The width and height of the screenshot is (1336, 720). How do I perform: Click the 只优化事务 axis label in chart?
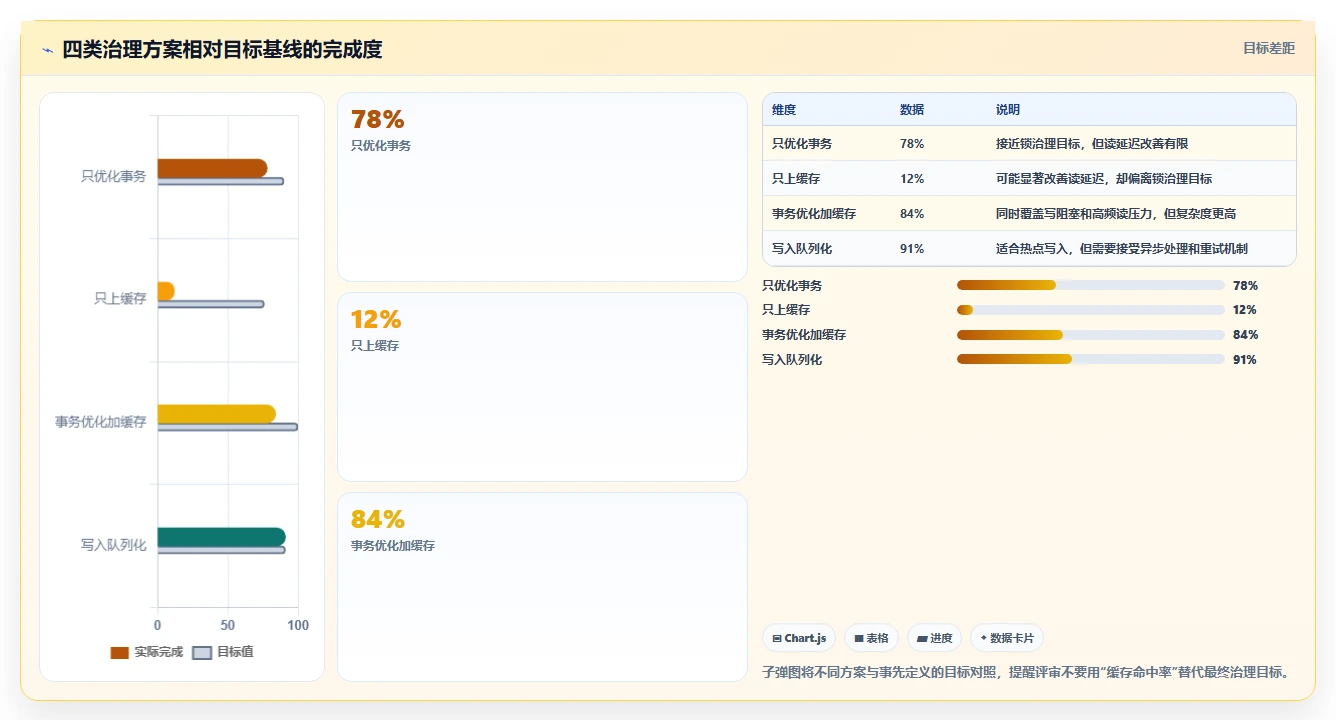click(x=113, y=176)
